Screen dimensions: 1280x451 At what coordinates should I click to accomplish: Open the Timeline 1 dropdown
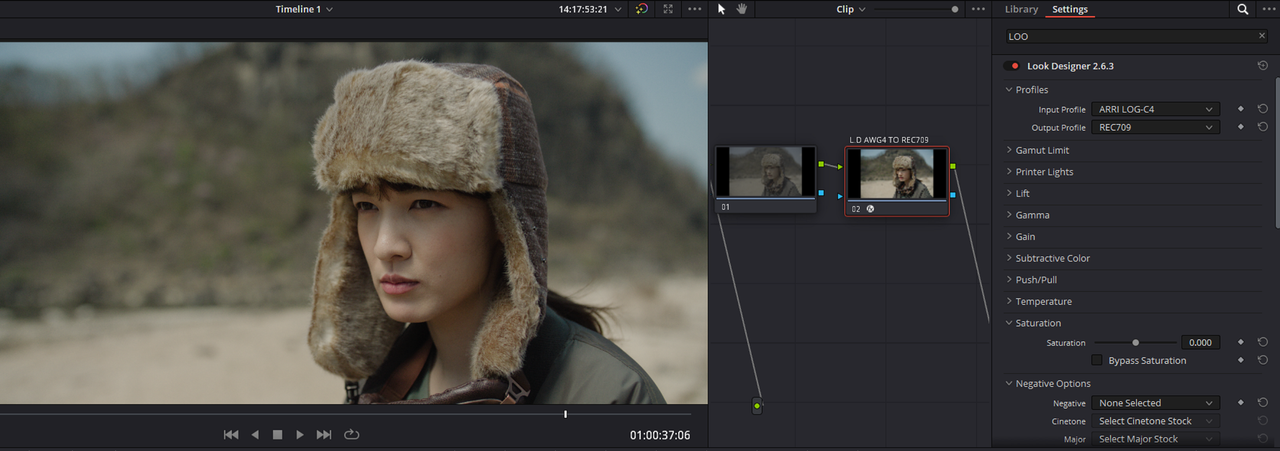tap(305, 9)
